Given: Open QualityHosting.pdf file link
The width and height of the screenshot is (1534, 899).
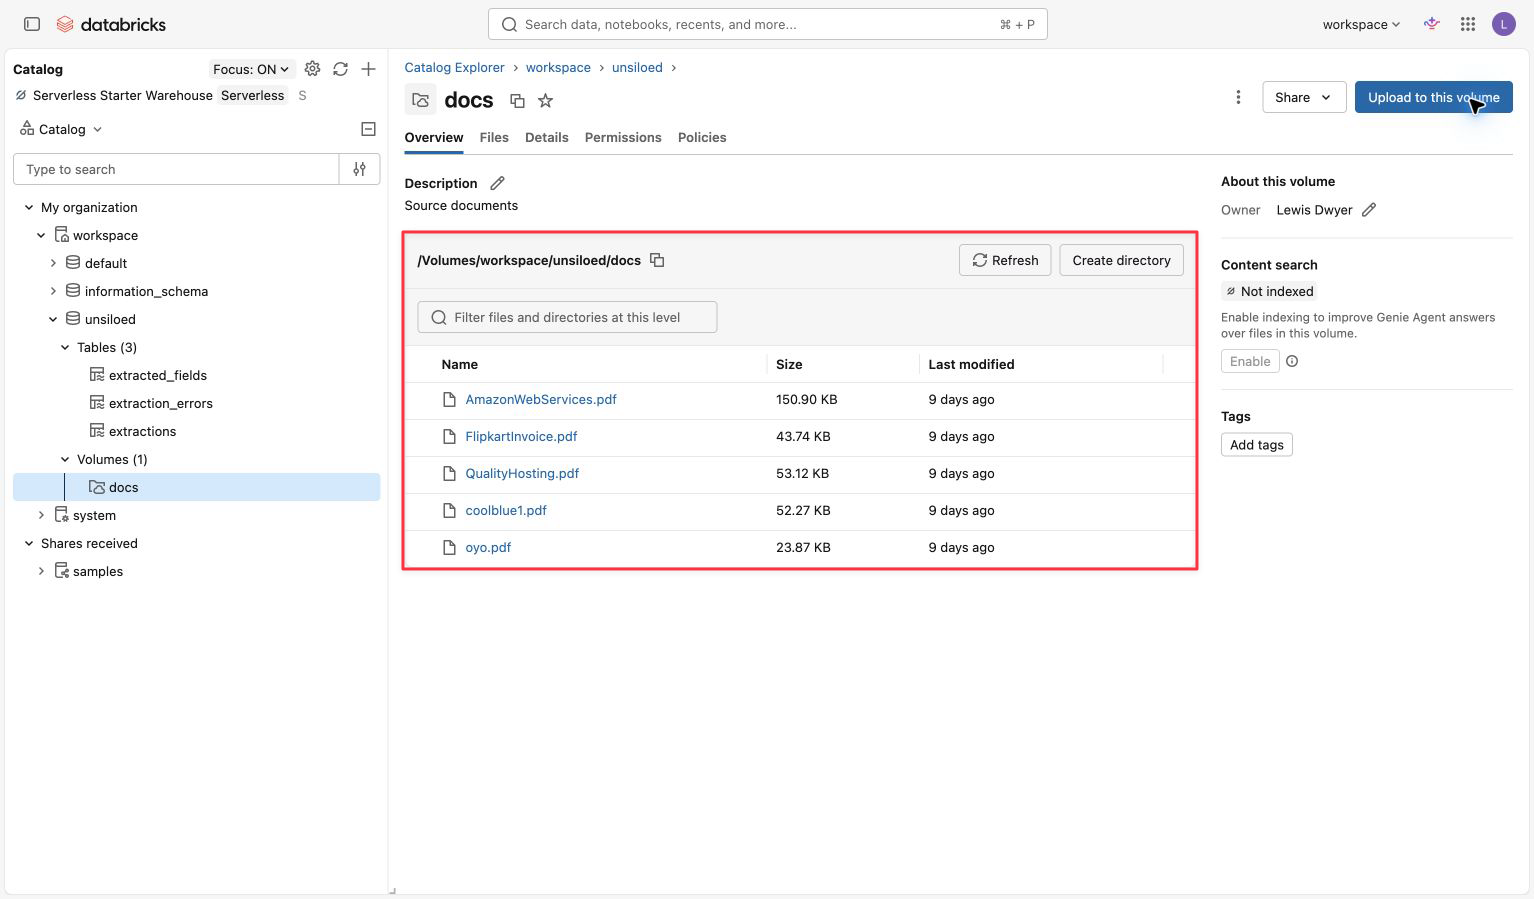Looking at the screenshot, I should point(522,473).
